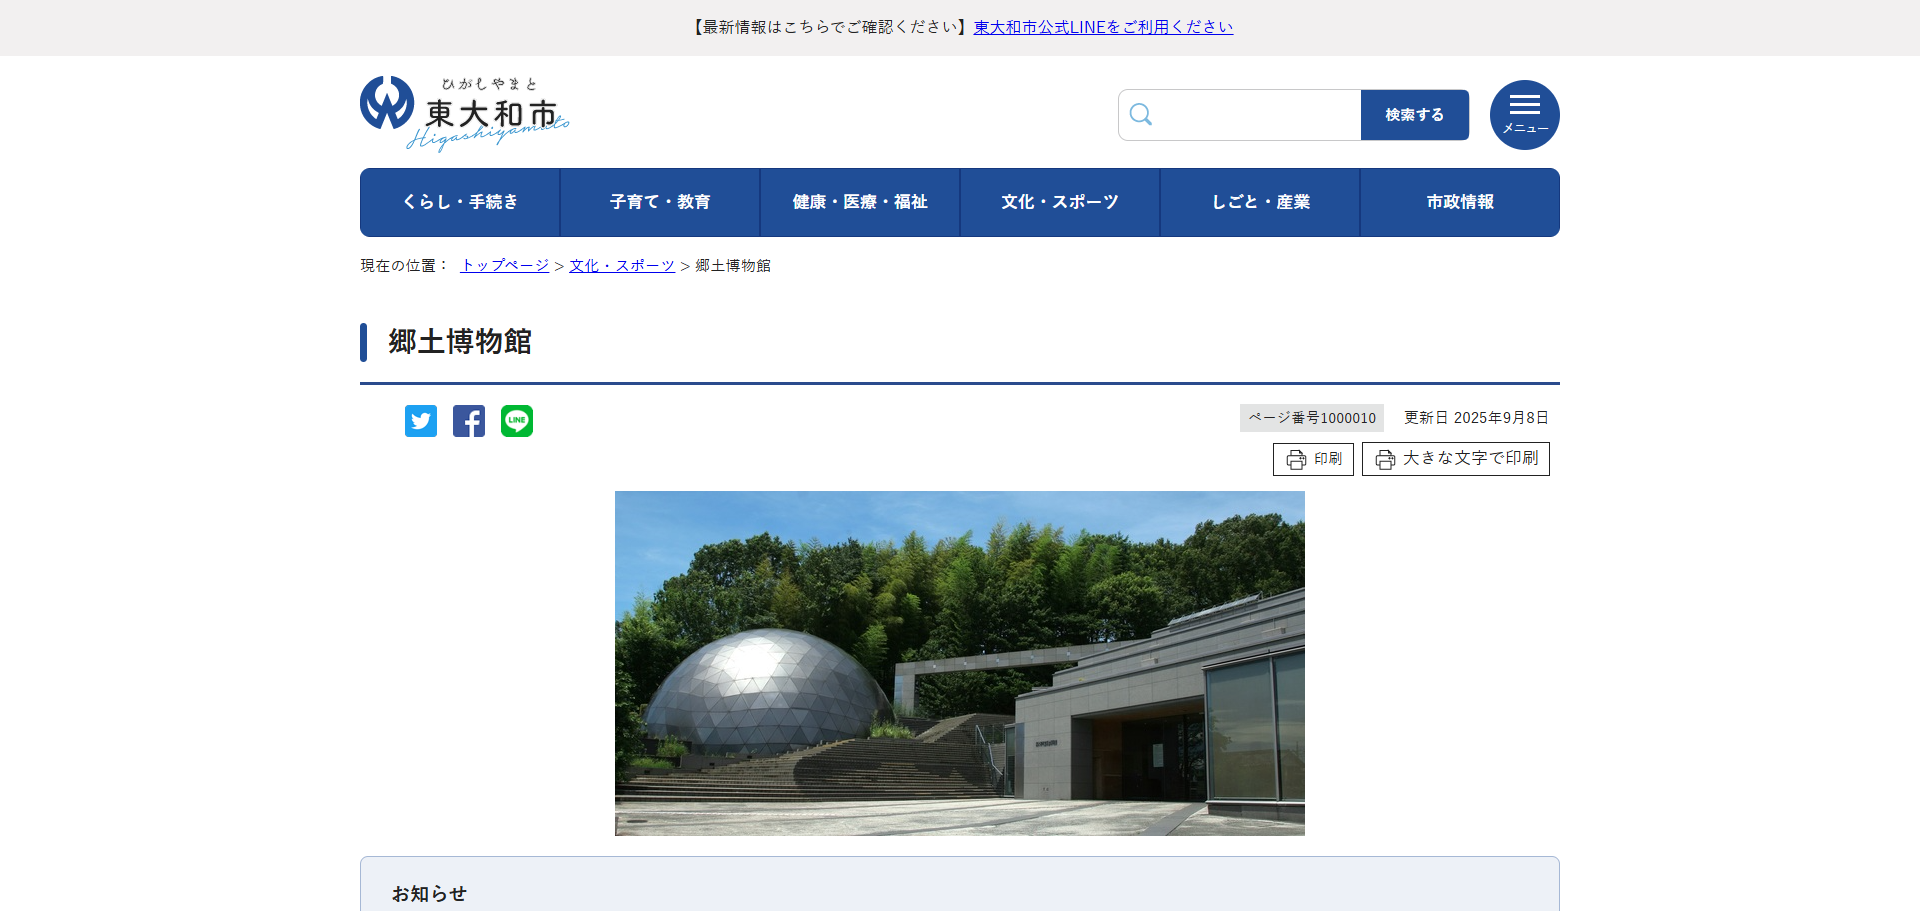Share page via Facebook icon
1920x911 pixels.
coord(469,421)
